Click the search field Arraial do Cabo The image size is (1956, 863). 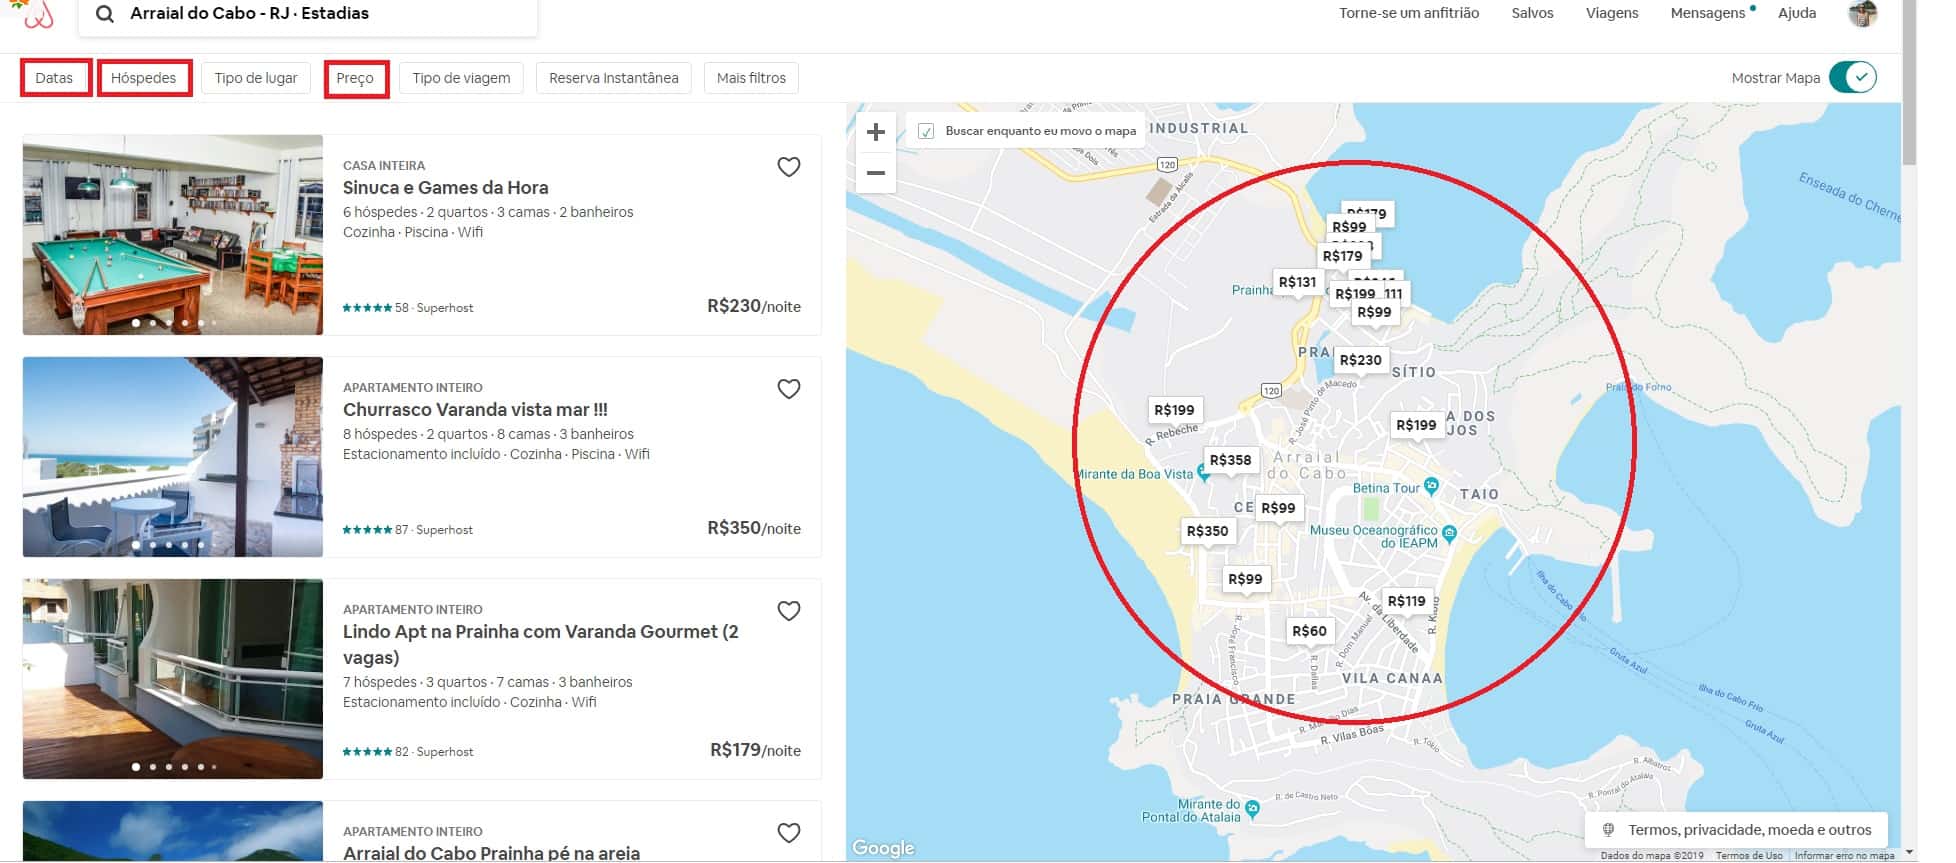point(308,14)
